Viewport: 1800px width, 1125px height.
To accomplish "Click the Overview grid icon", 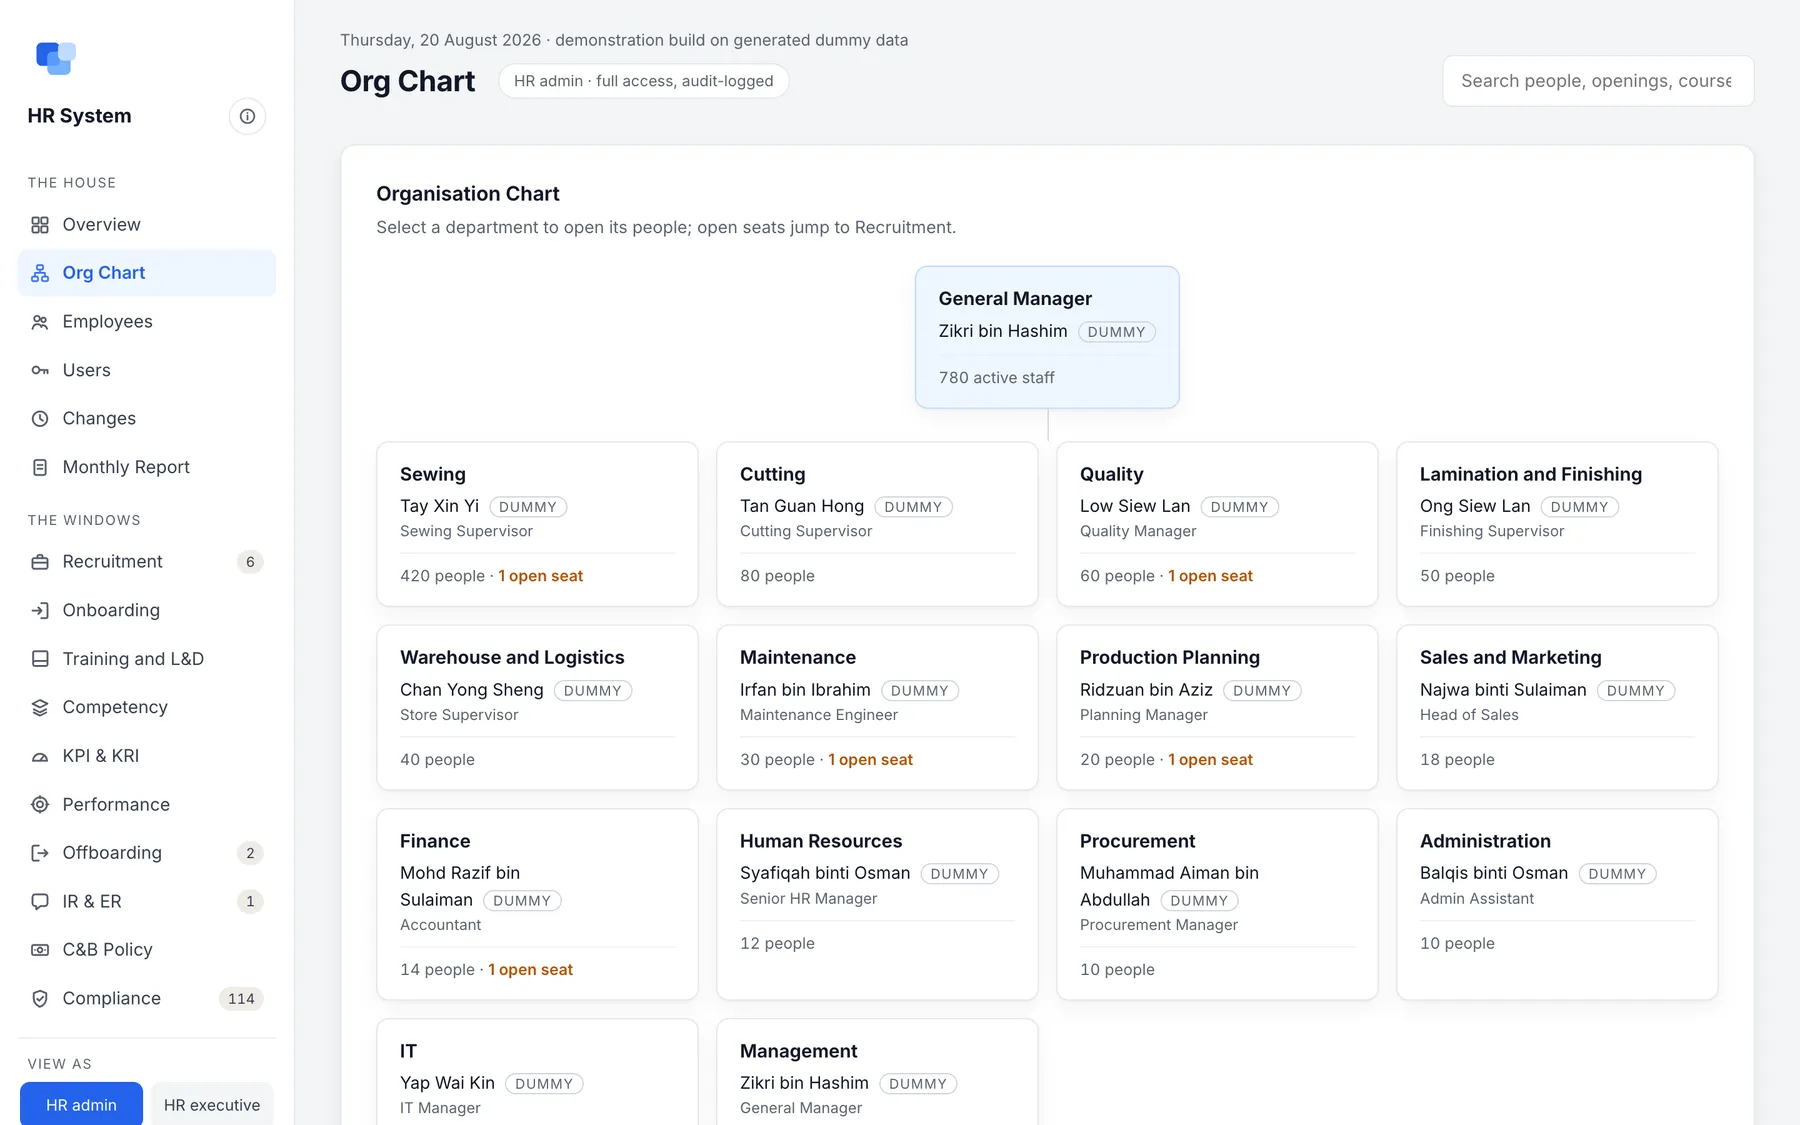I will coord(40,225).
